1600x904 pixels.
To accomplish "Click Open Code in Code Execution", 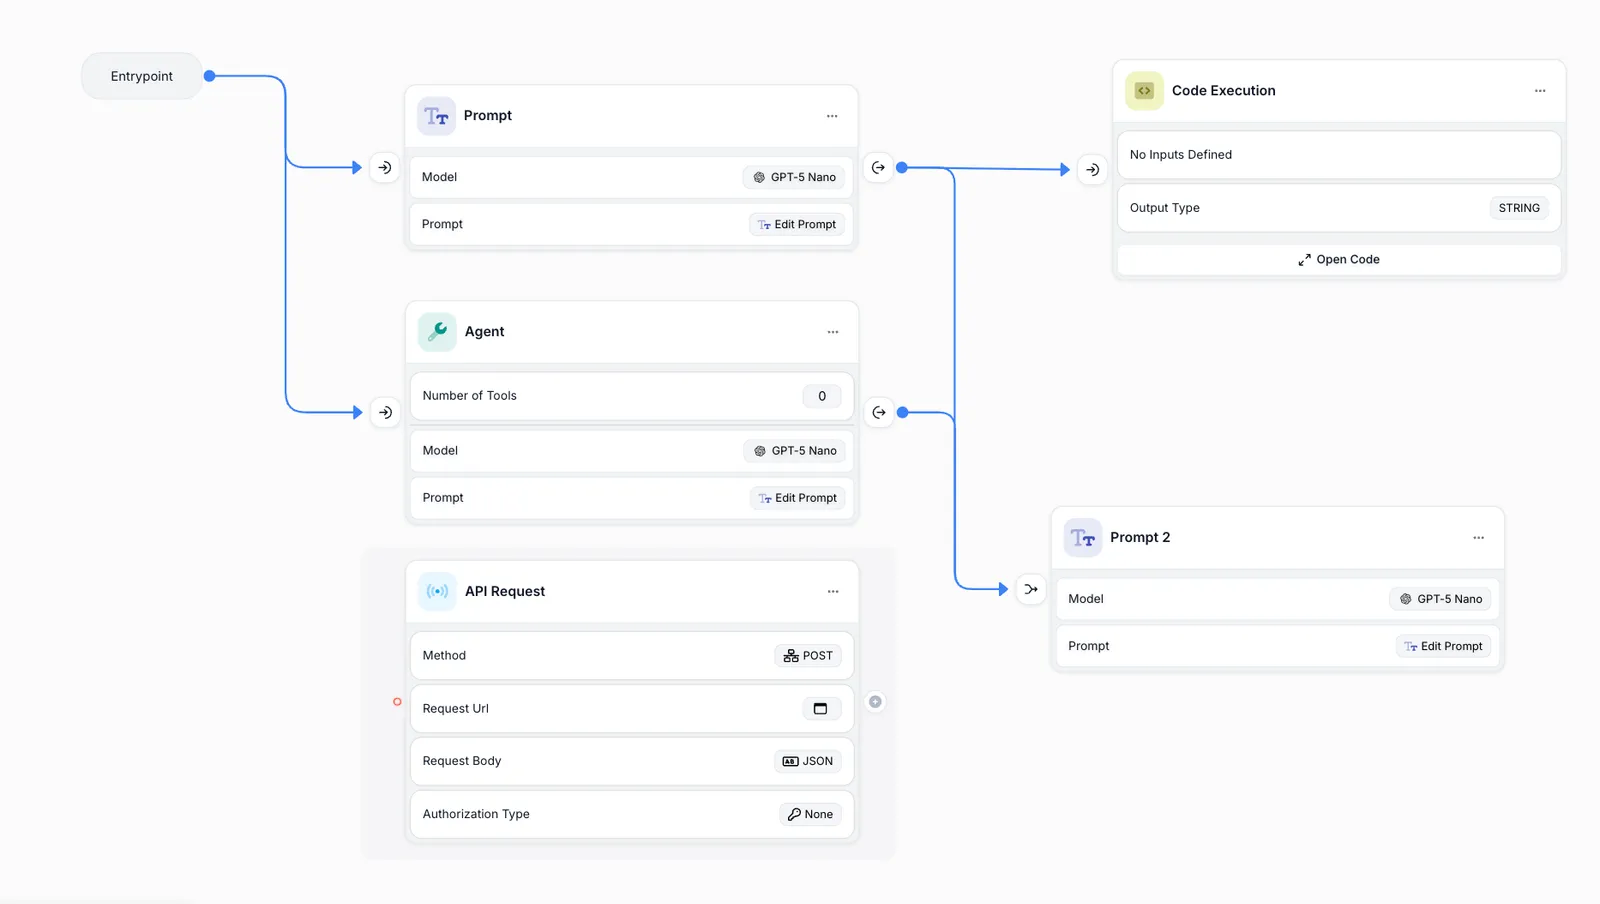I will (1339, 259).
